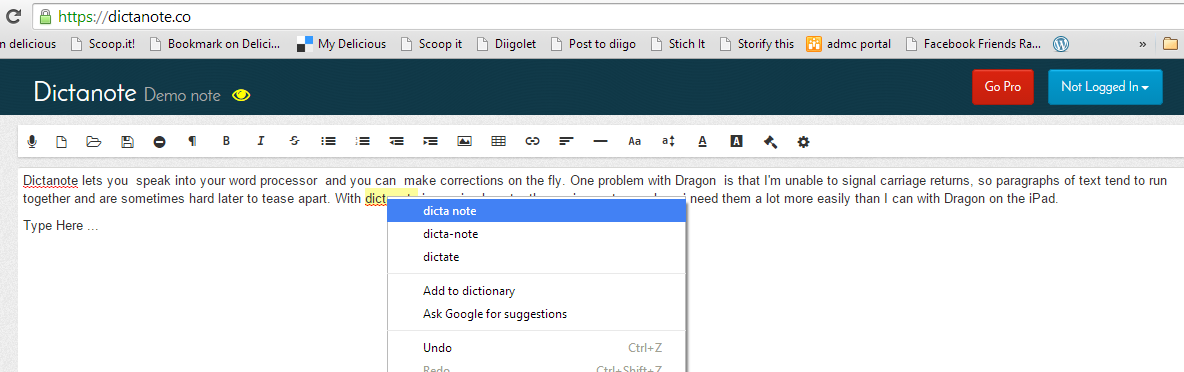Click Add to dictionary

coord(537,291)
